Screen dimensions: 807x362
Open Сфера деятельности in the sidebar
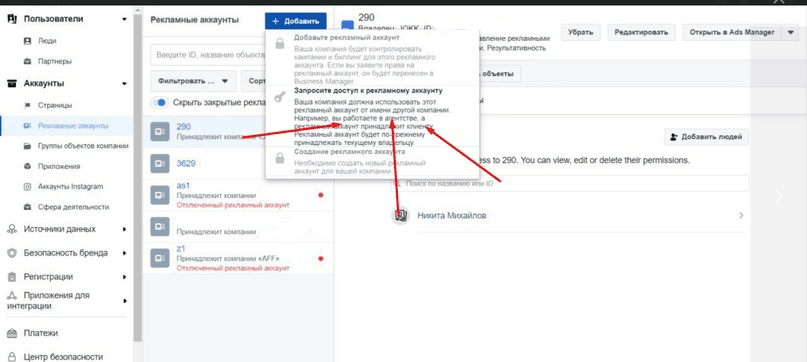(73, 207)
